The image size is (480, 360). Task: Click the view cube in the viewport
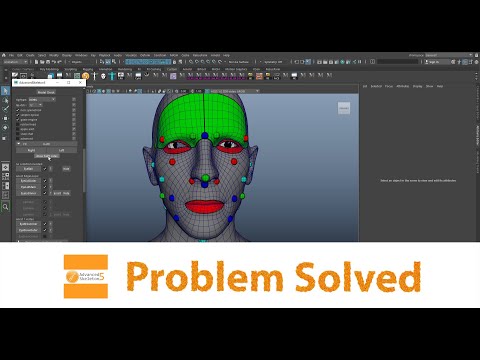tap(344, 108)
